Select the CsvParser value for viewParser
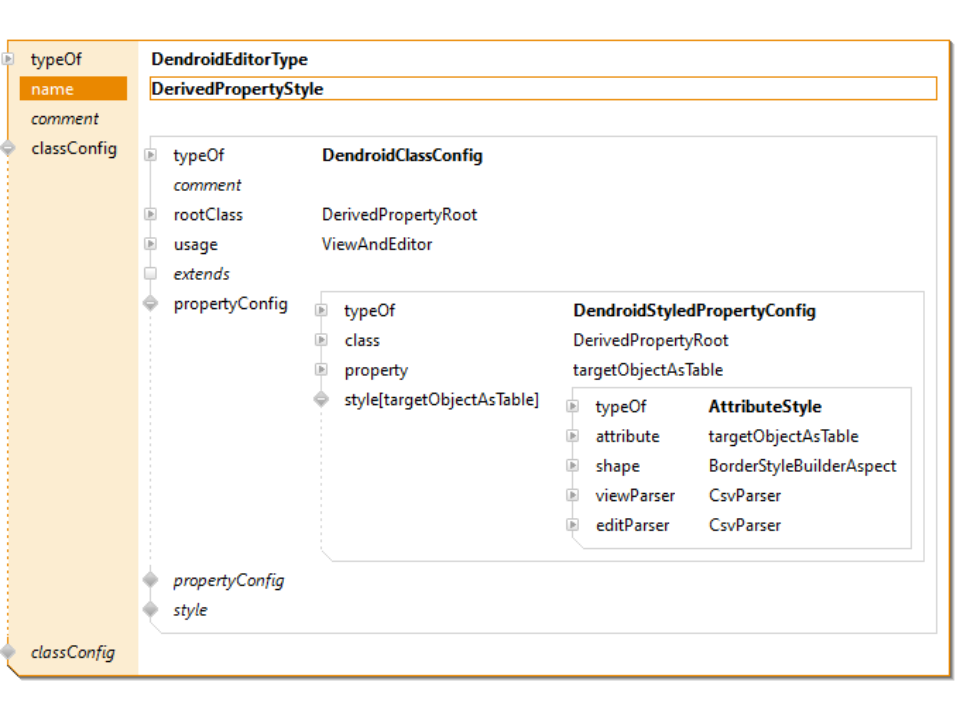Screen dimensions: 960x720 pos(745,495)
